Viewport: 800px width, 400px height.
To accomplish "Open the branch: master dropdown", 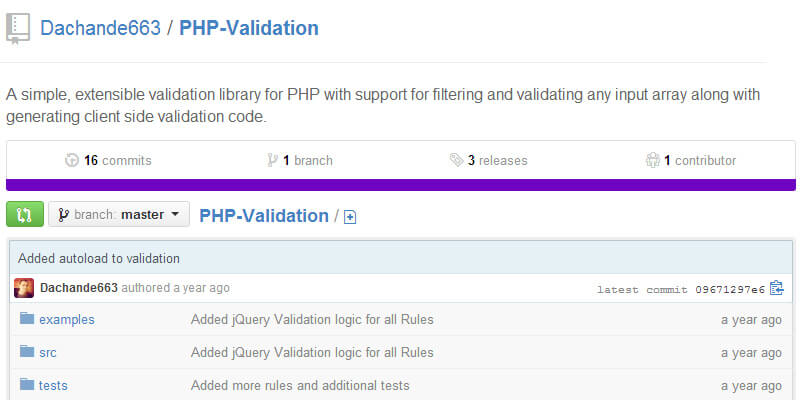I will [x=118, y=214].
